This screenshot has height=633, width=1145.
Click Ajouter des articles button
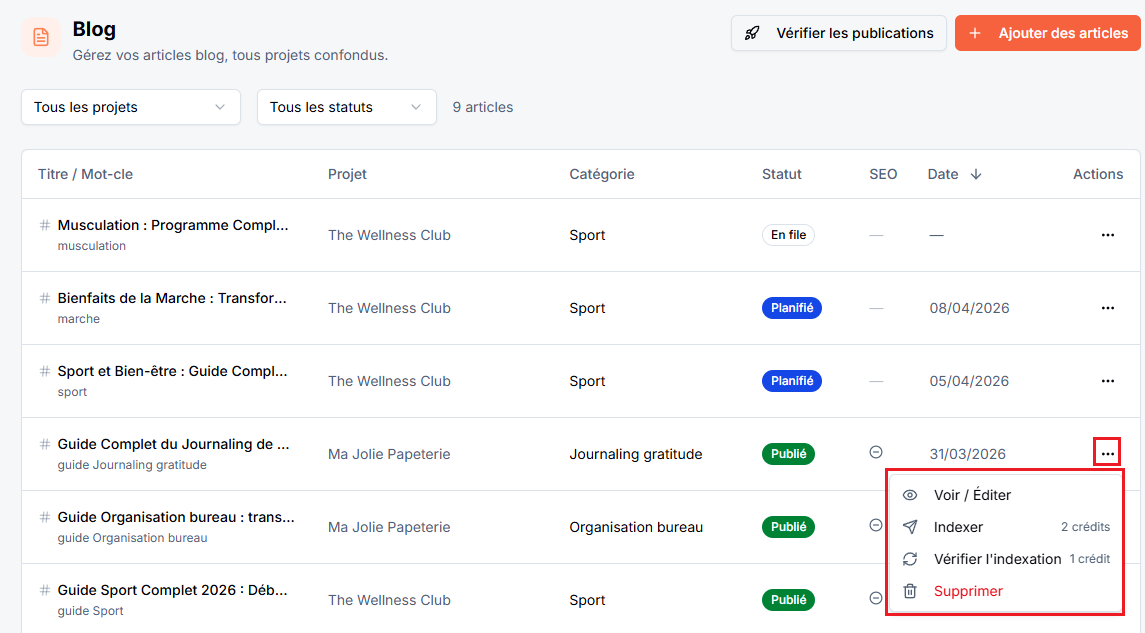click(1047, 34)
